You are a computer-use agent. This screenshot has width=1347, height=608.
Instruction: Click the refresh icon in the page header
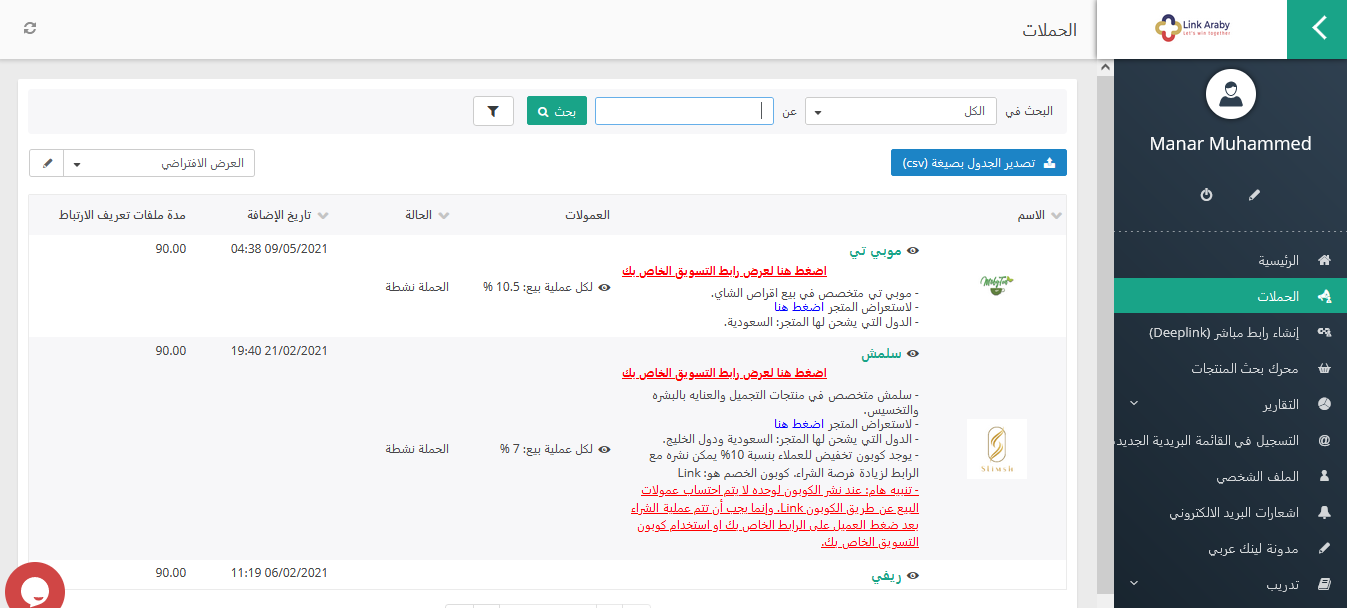pyautogui.click(x=30, y=28)
